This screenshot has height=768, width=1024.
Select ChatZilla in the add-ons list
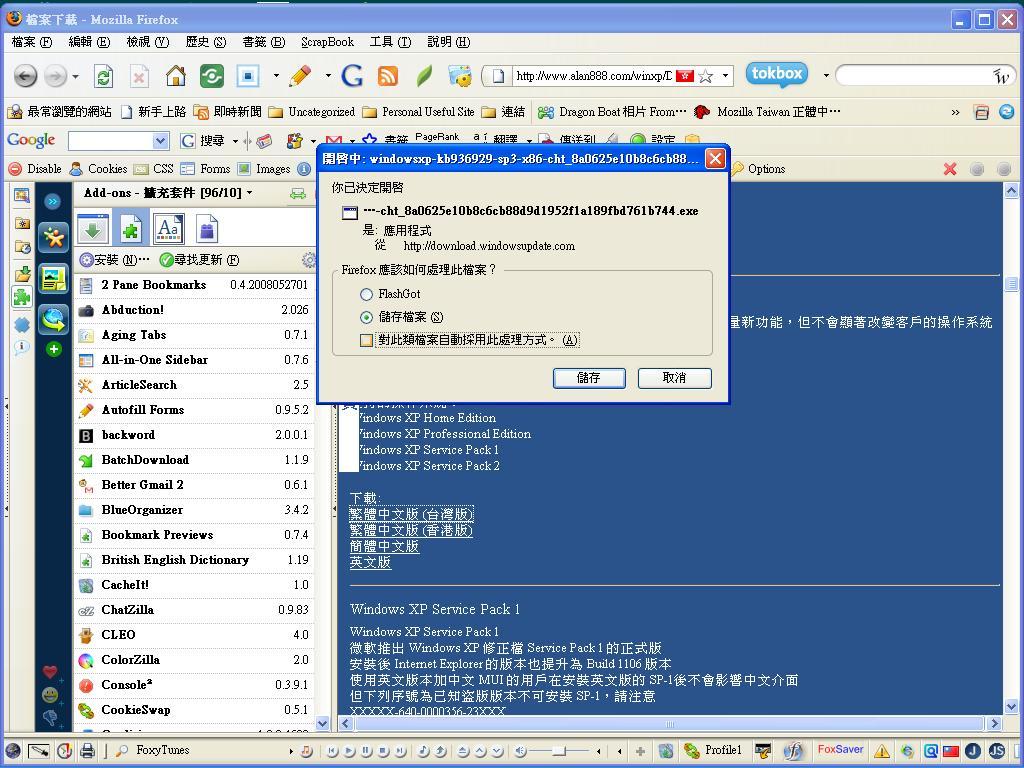click(127, 610)
